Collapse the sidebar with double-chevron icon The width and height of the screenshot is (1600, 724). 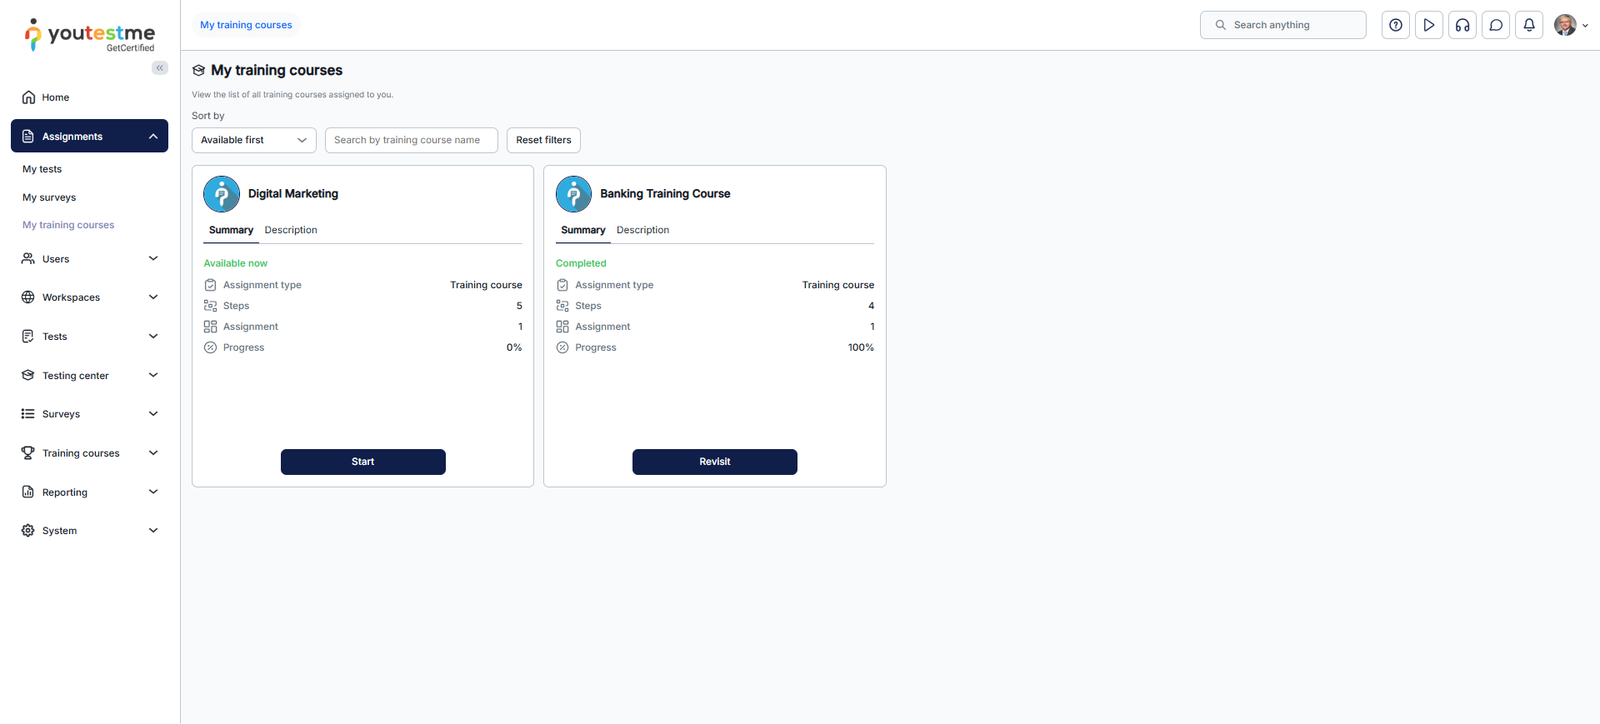click(160, 68)
